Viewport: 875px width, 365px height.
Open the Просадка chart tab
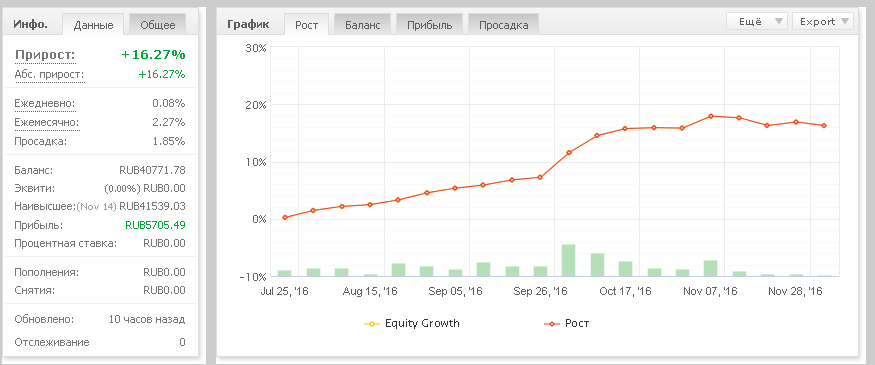(503, 25)
